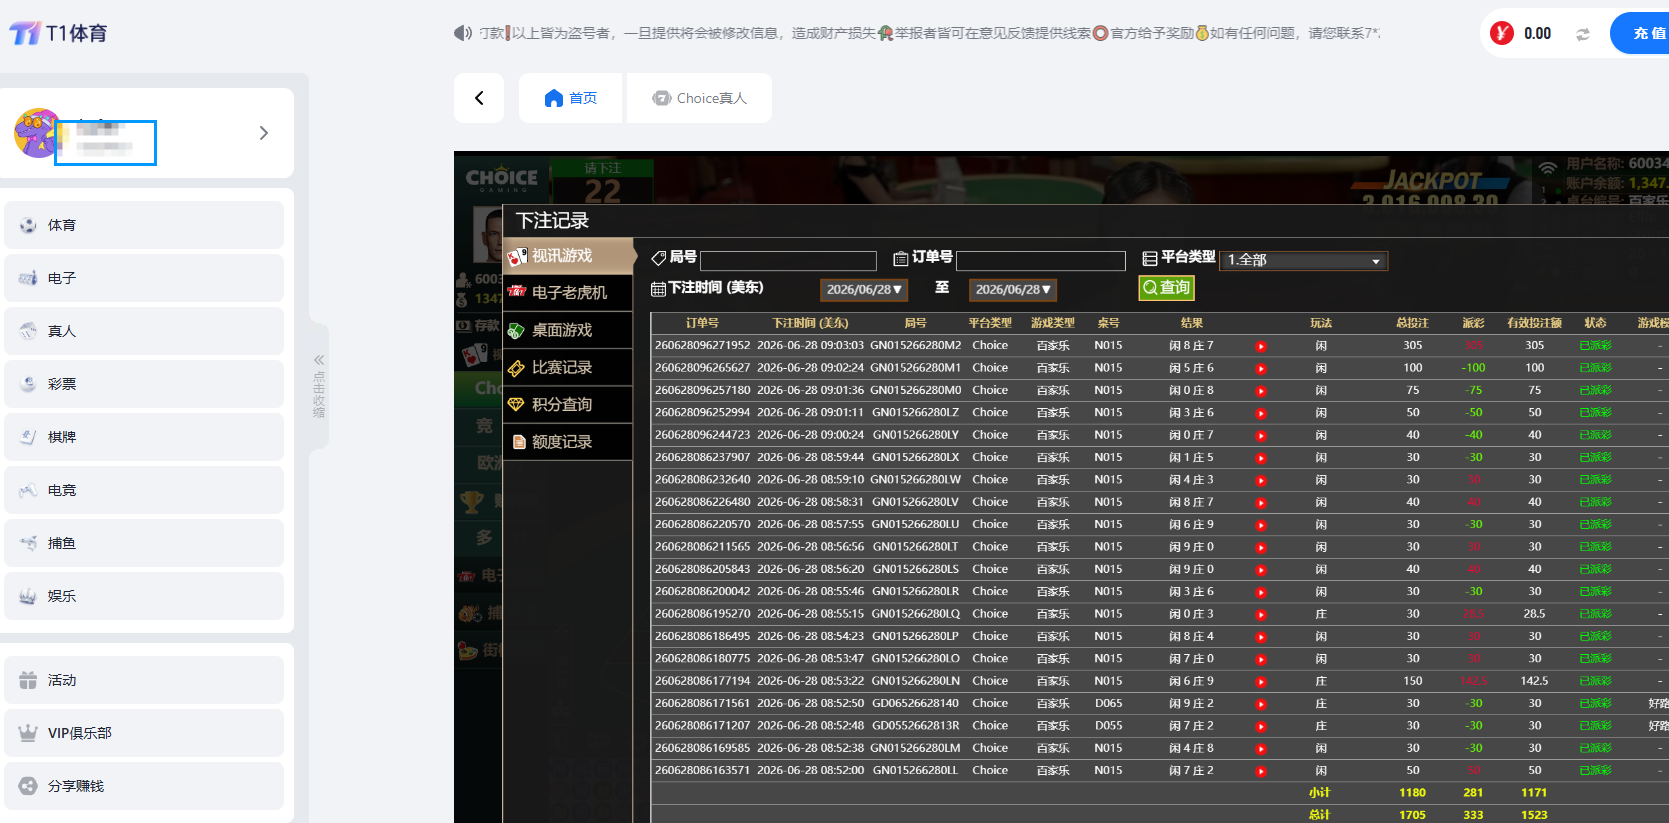Open the end date 2026/06/28 picker

click(x=1013, y=289)
